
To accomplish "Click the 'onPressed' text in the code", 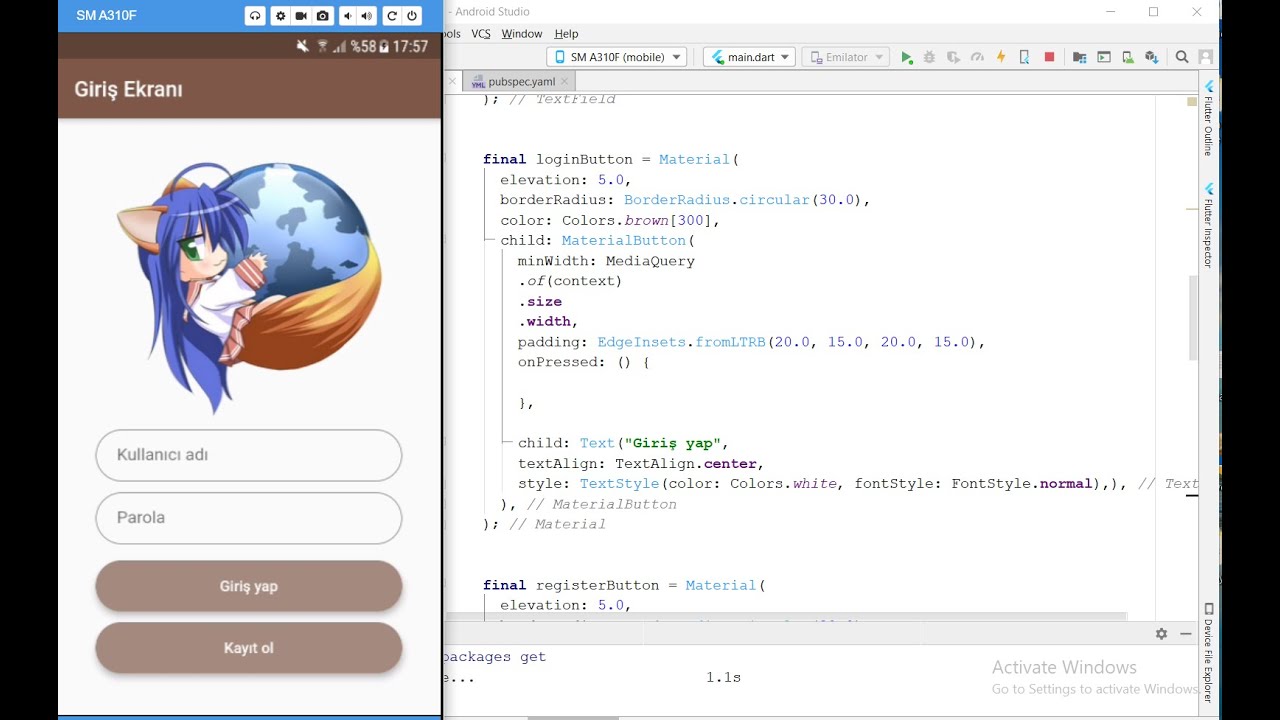I will (x=557, y=362).
